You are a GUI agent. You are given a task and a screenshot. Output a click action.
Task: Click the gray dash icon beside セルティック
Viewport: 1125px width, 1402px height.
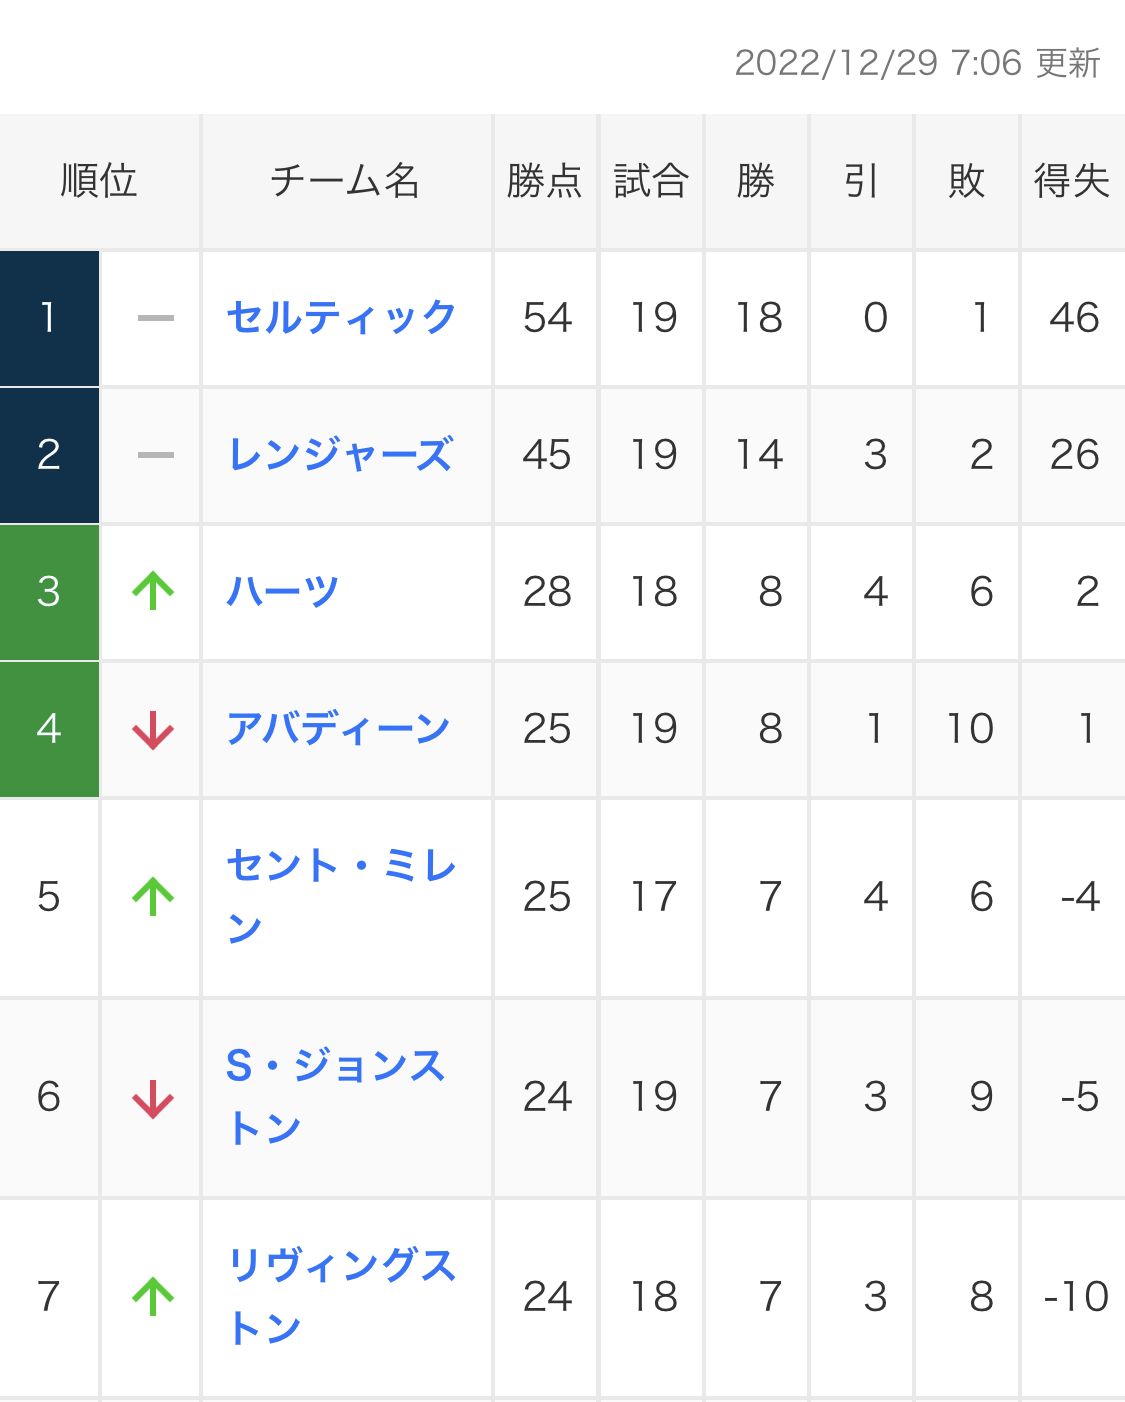pyautogui.click(x=155, y=318)
